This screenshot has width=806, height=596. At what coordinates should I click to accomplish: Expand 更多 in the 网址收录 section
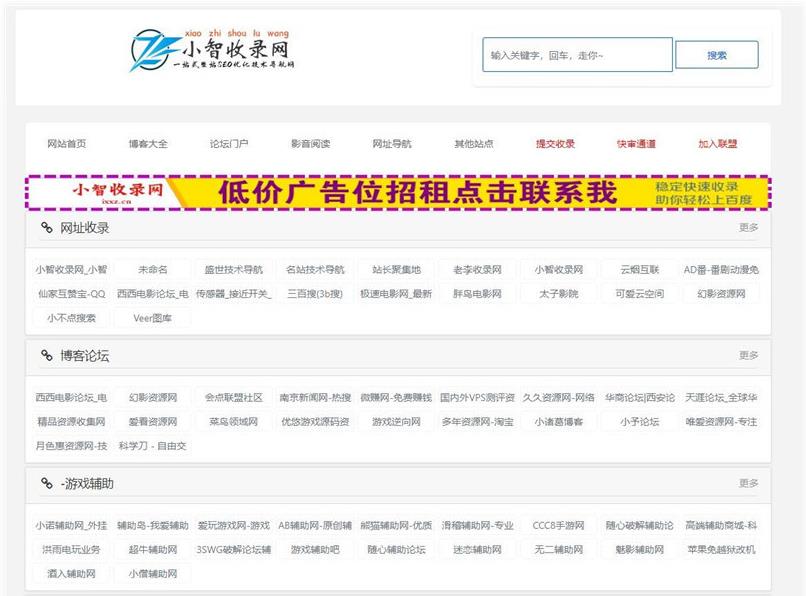click(x=748, y=228)
